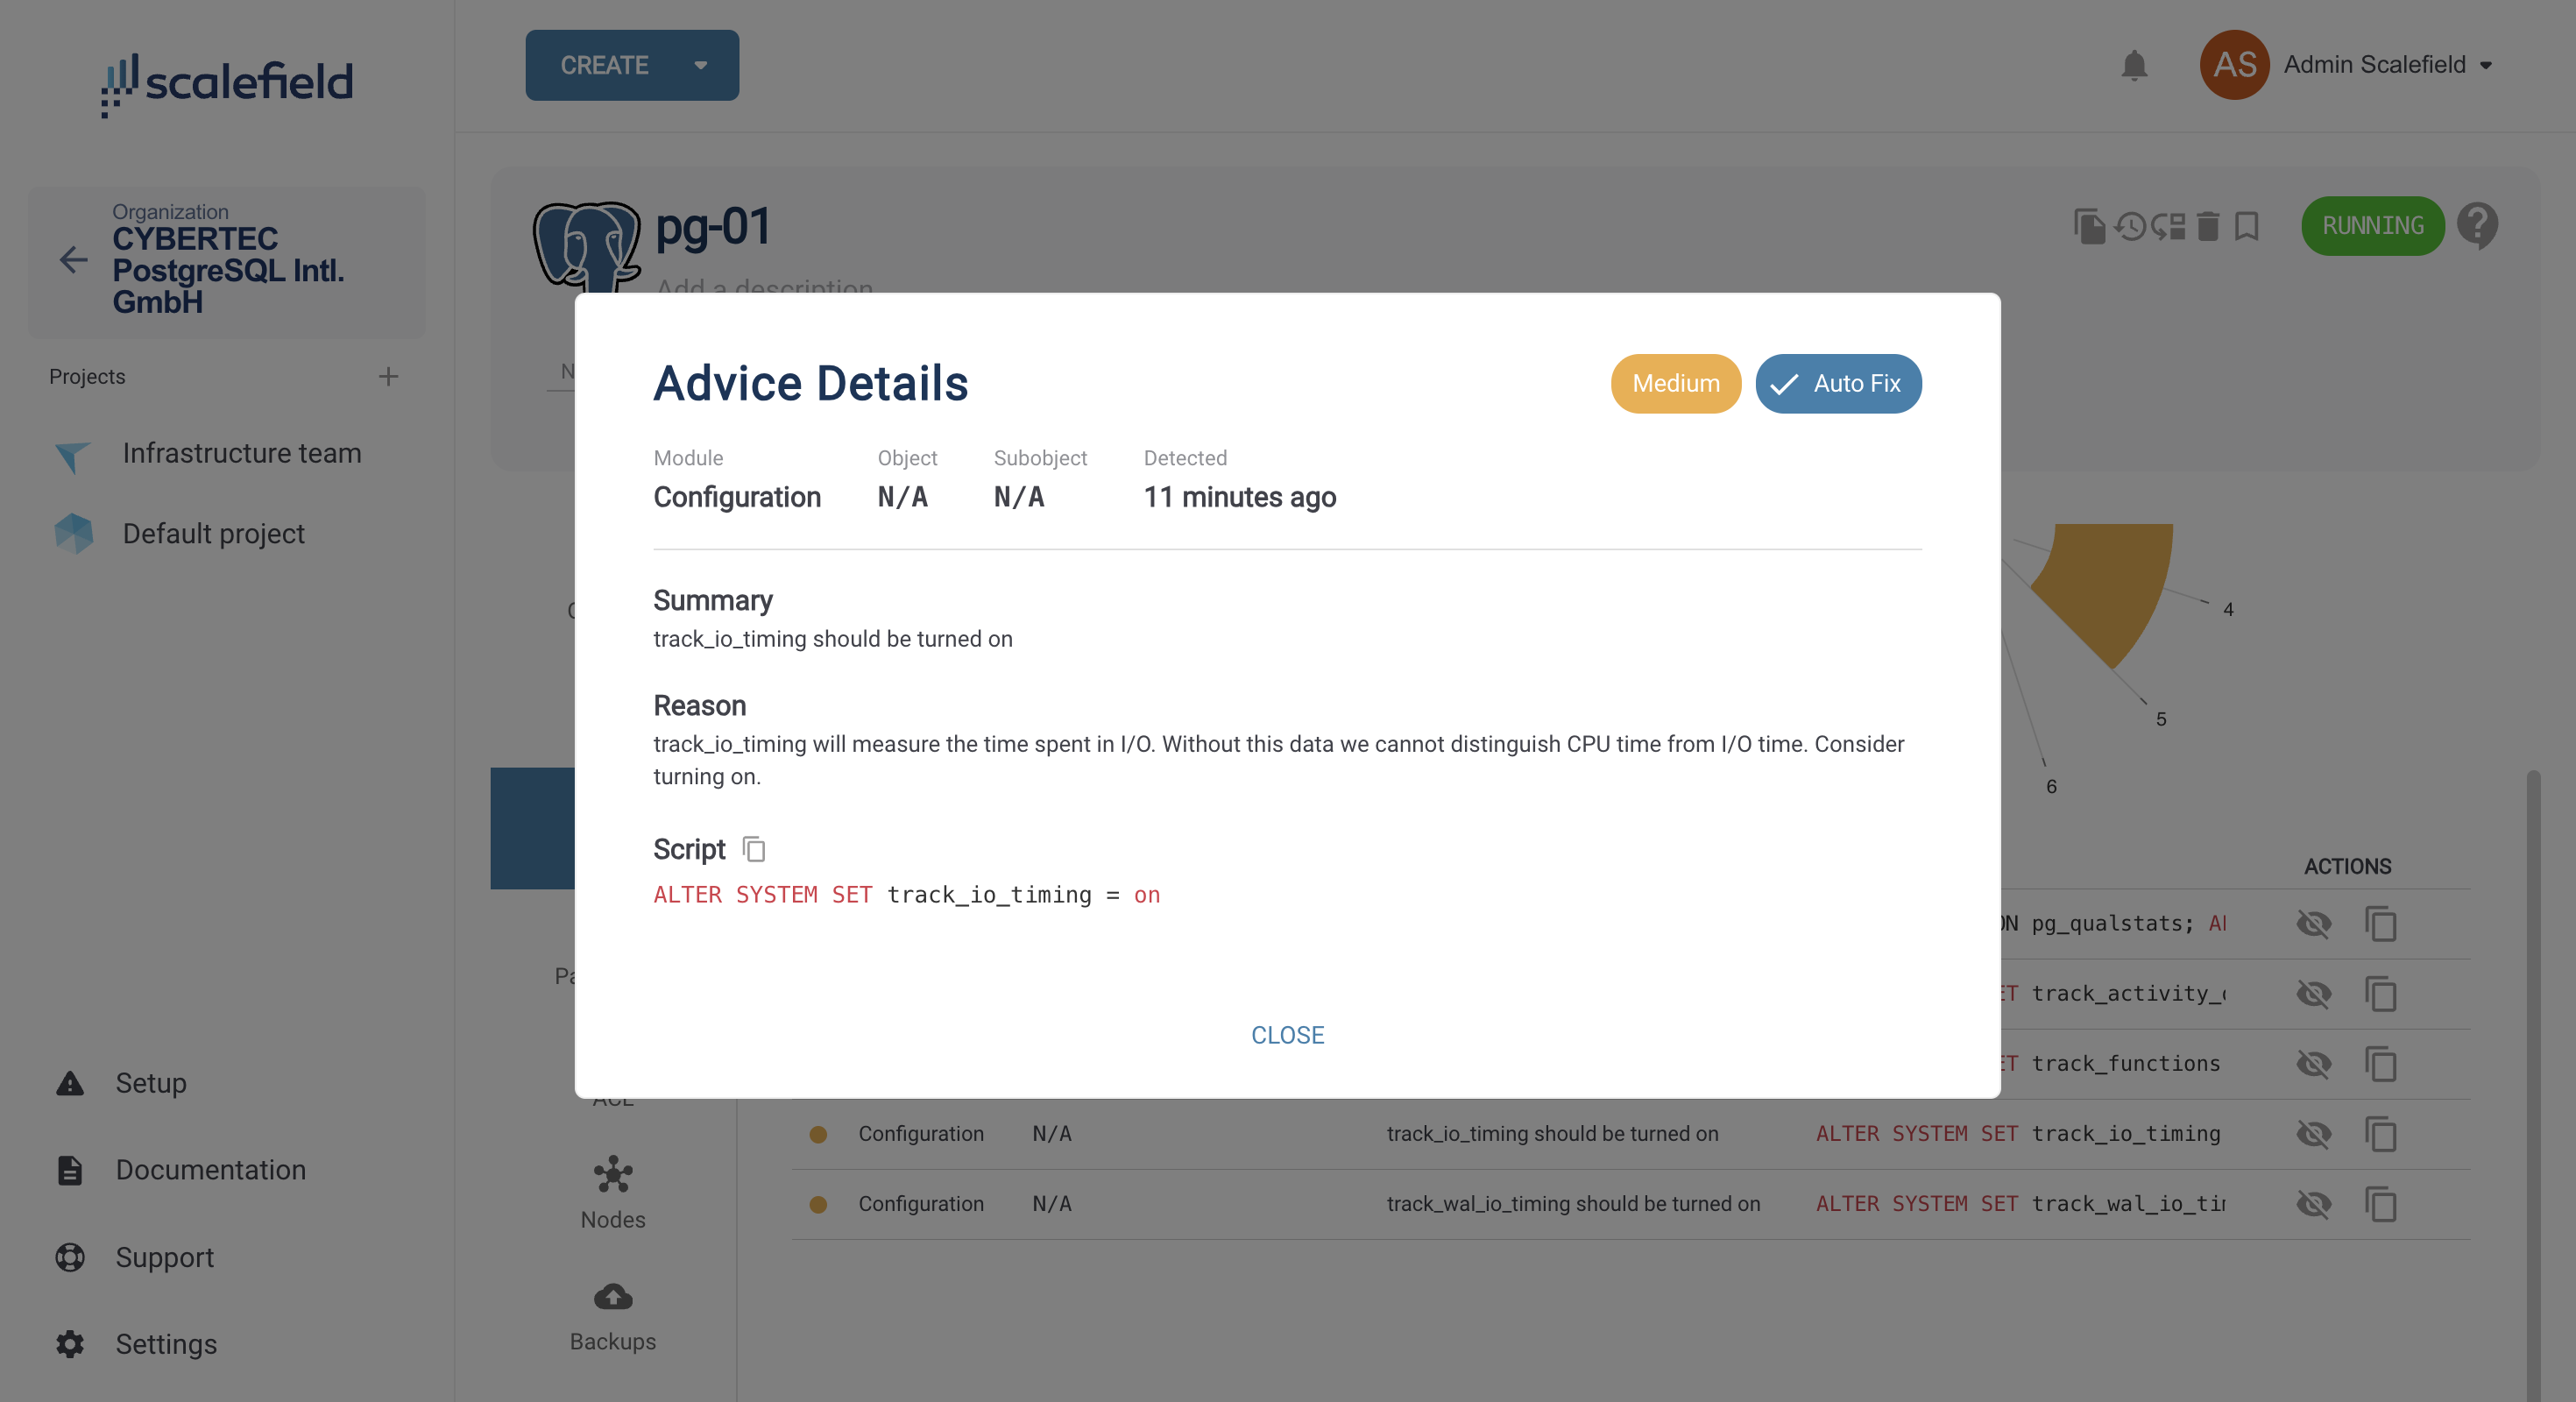Open the cluster history clock icon
The height and width of the screenshot is (1402, 2576).
point(2130,226)
